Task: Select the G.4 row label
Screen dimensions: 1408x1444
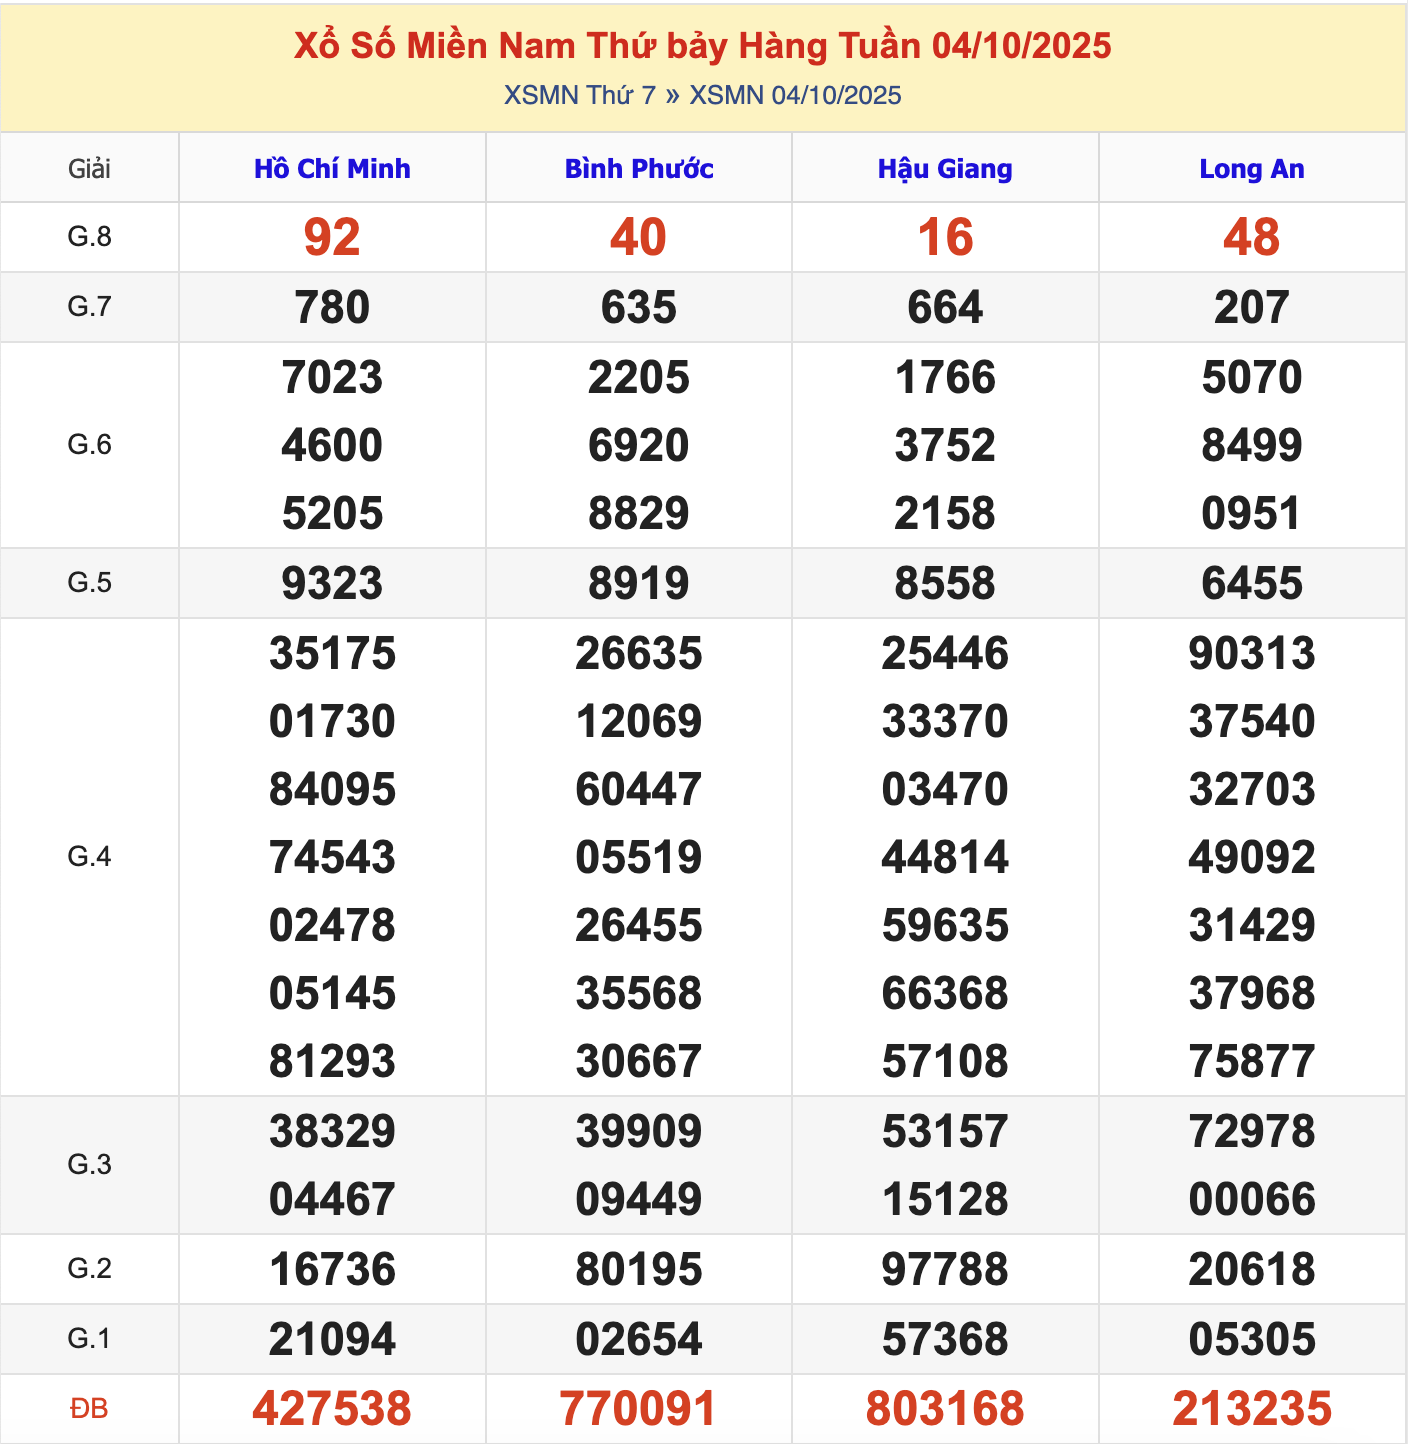Action: [x=89, y=857]
